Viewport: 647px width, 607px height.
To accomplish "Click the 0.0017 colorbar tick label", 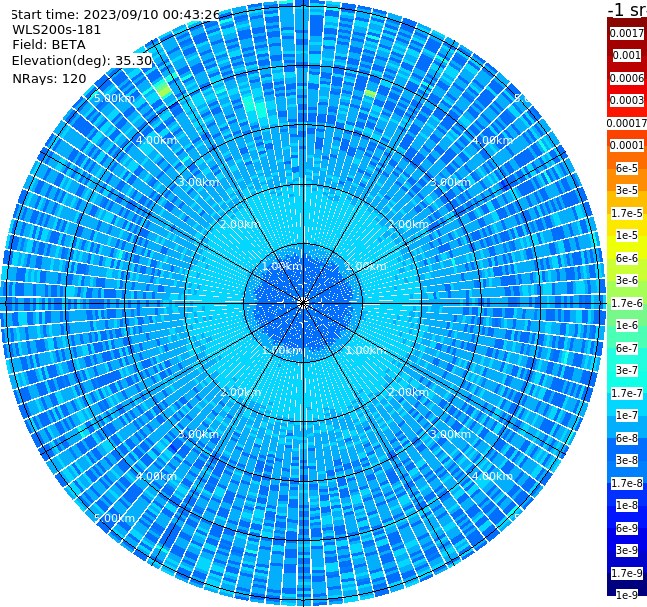I will coord(627,33).
